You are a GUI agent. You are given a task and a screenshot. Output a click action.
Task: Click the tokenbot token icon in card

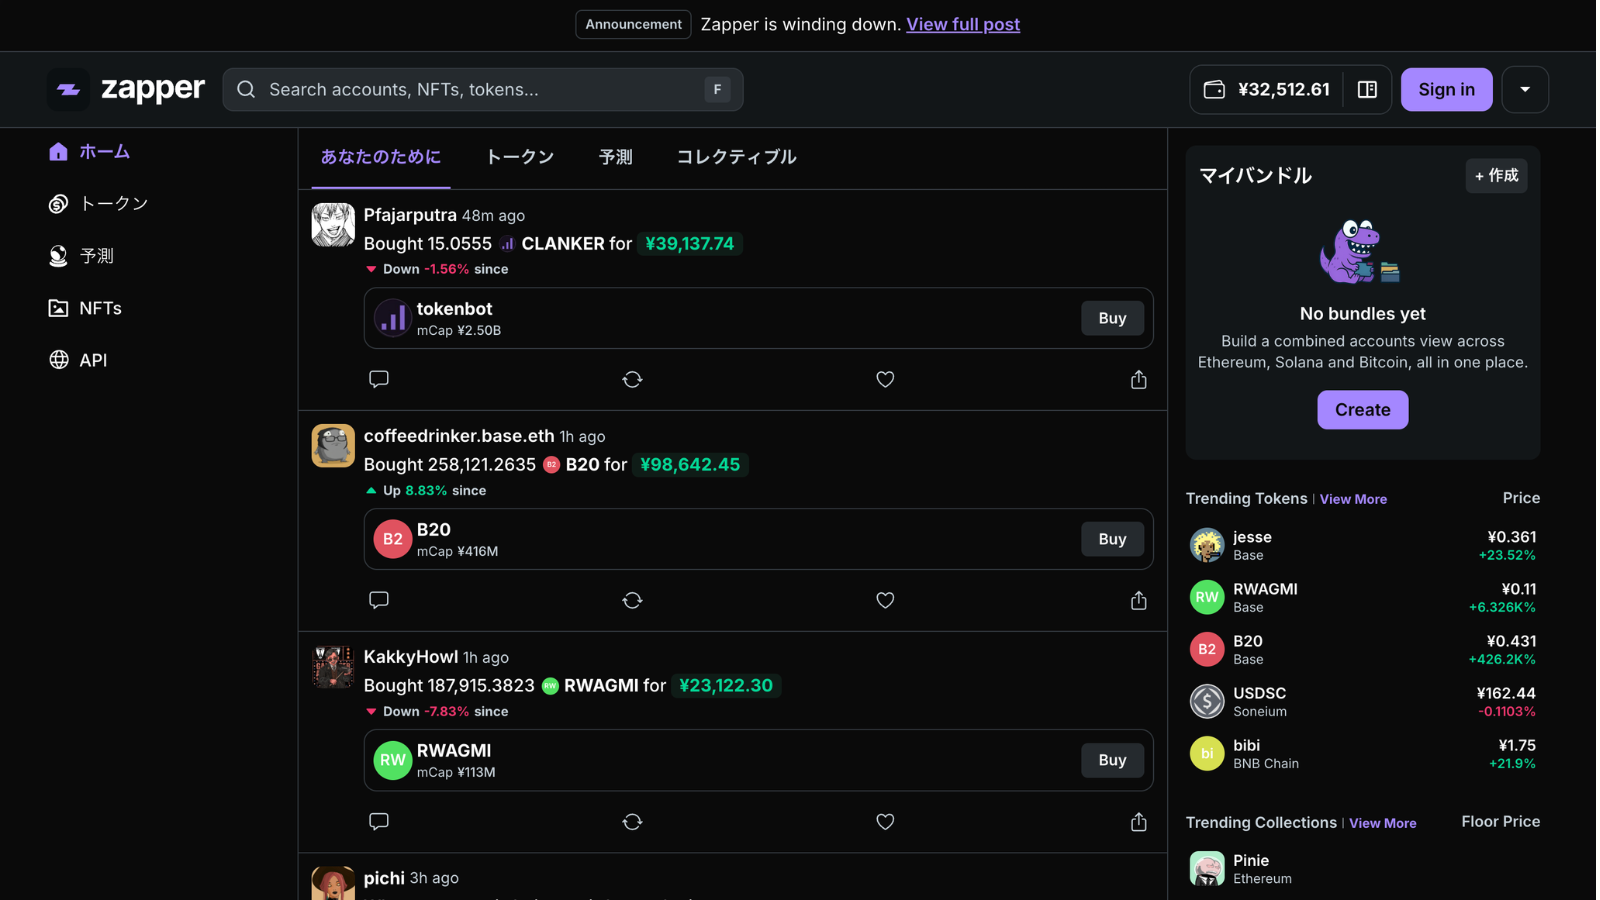[x=393, y=318]
